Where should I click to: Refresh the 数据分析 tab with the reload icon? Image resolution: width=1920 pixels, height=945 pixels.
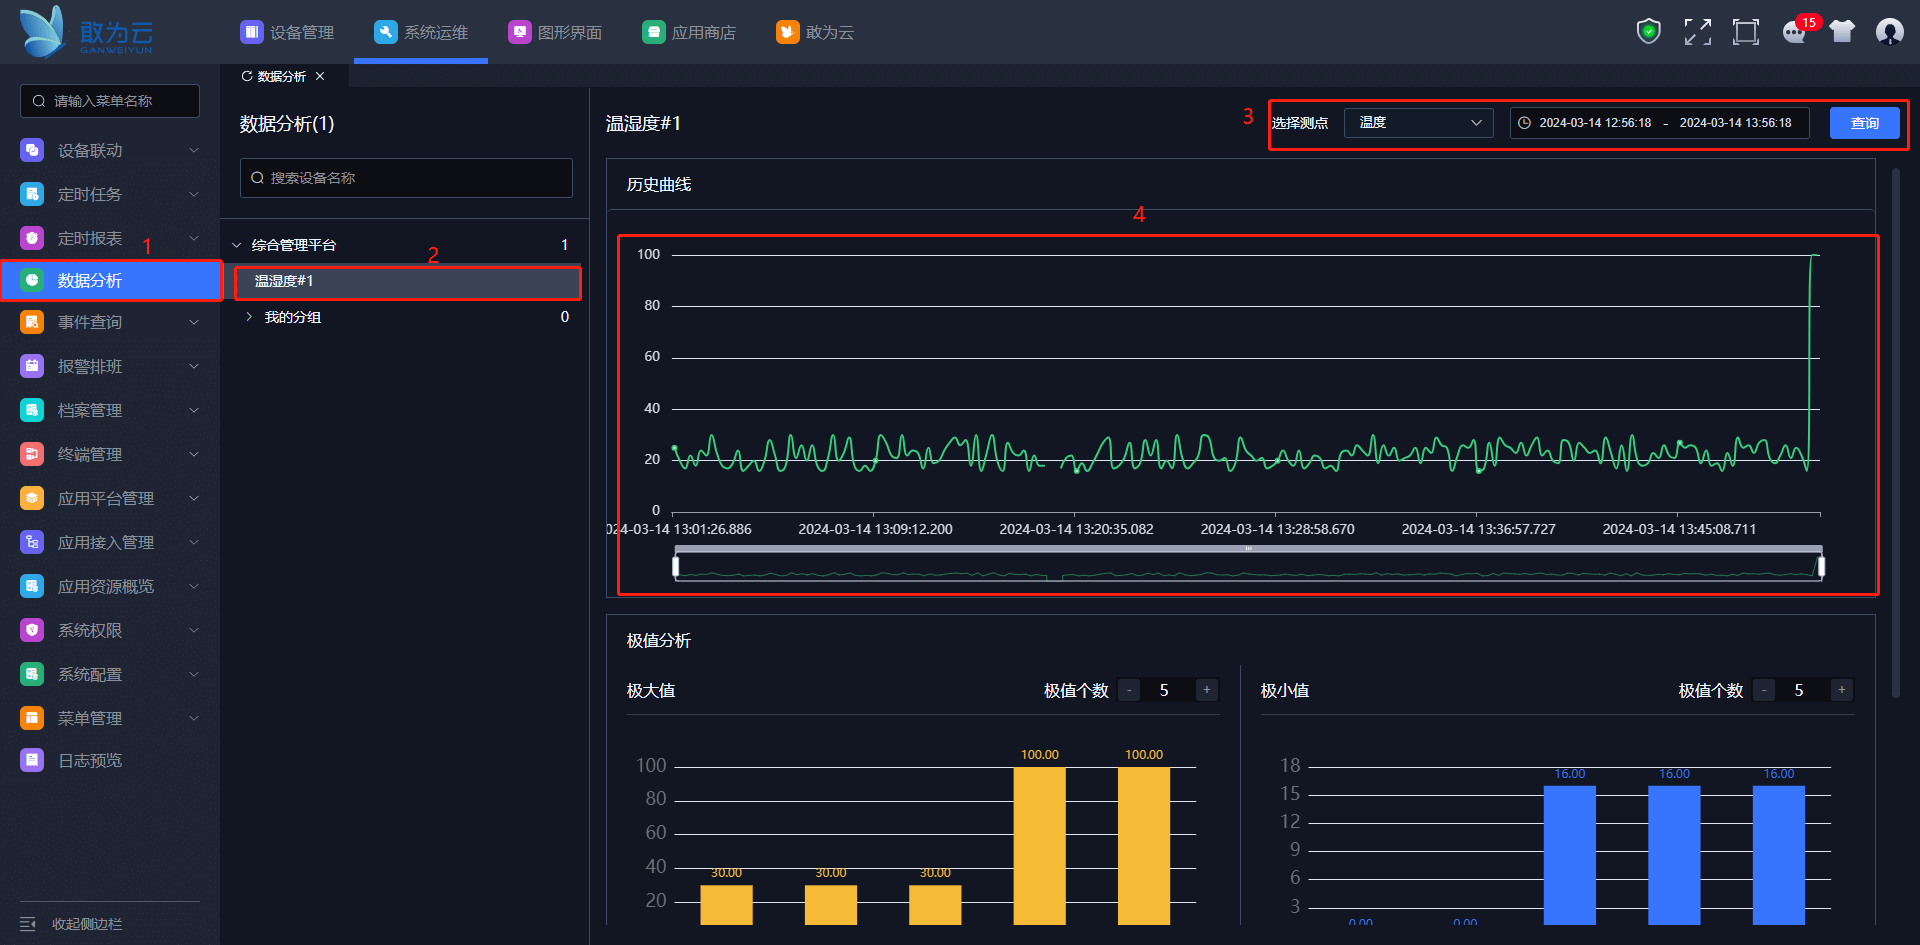pos(247,76)
